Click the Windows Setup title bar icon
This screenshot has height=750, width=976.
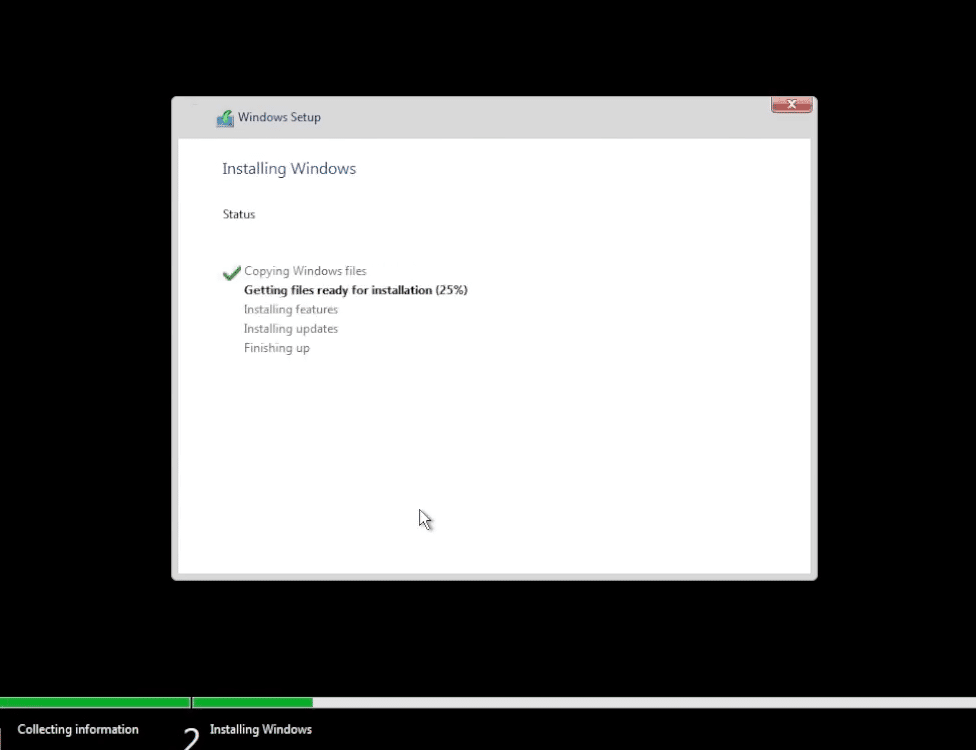pos(225,118)
